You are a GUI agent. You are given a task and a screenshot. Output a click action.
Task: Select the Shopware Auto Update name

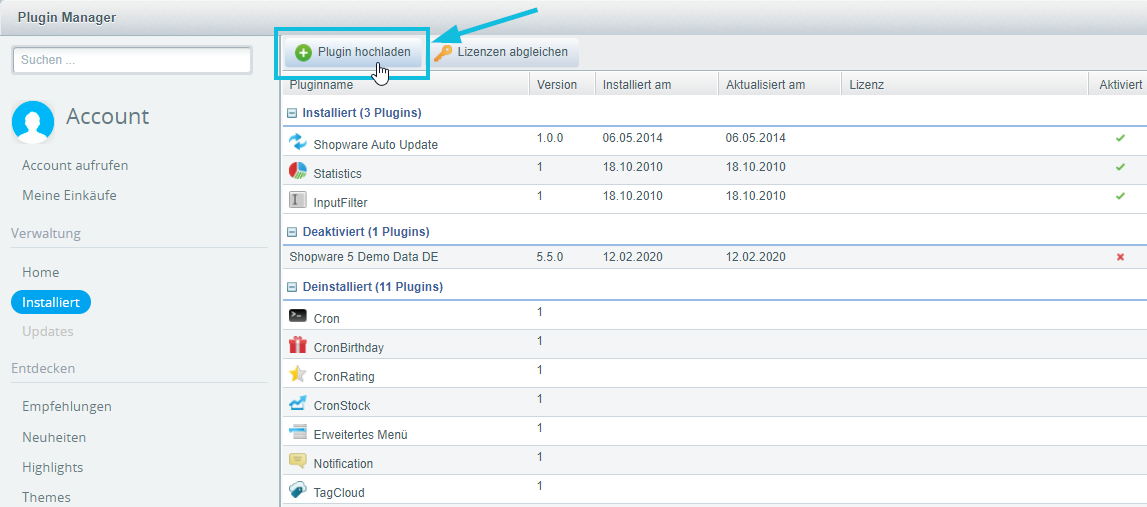(x=375, y=145)
